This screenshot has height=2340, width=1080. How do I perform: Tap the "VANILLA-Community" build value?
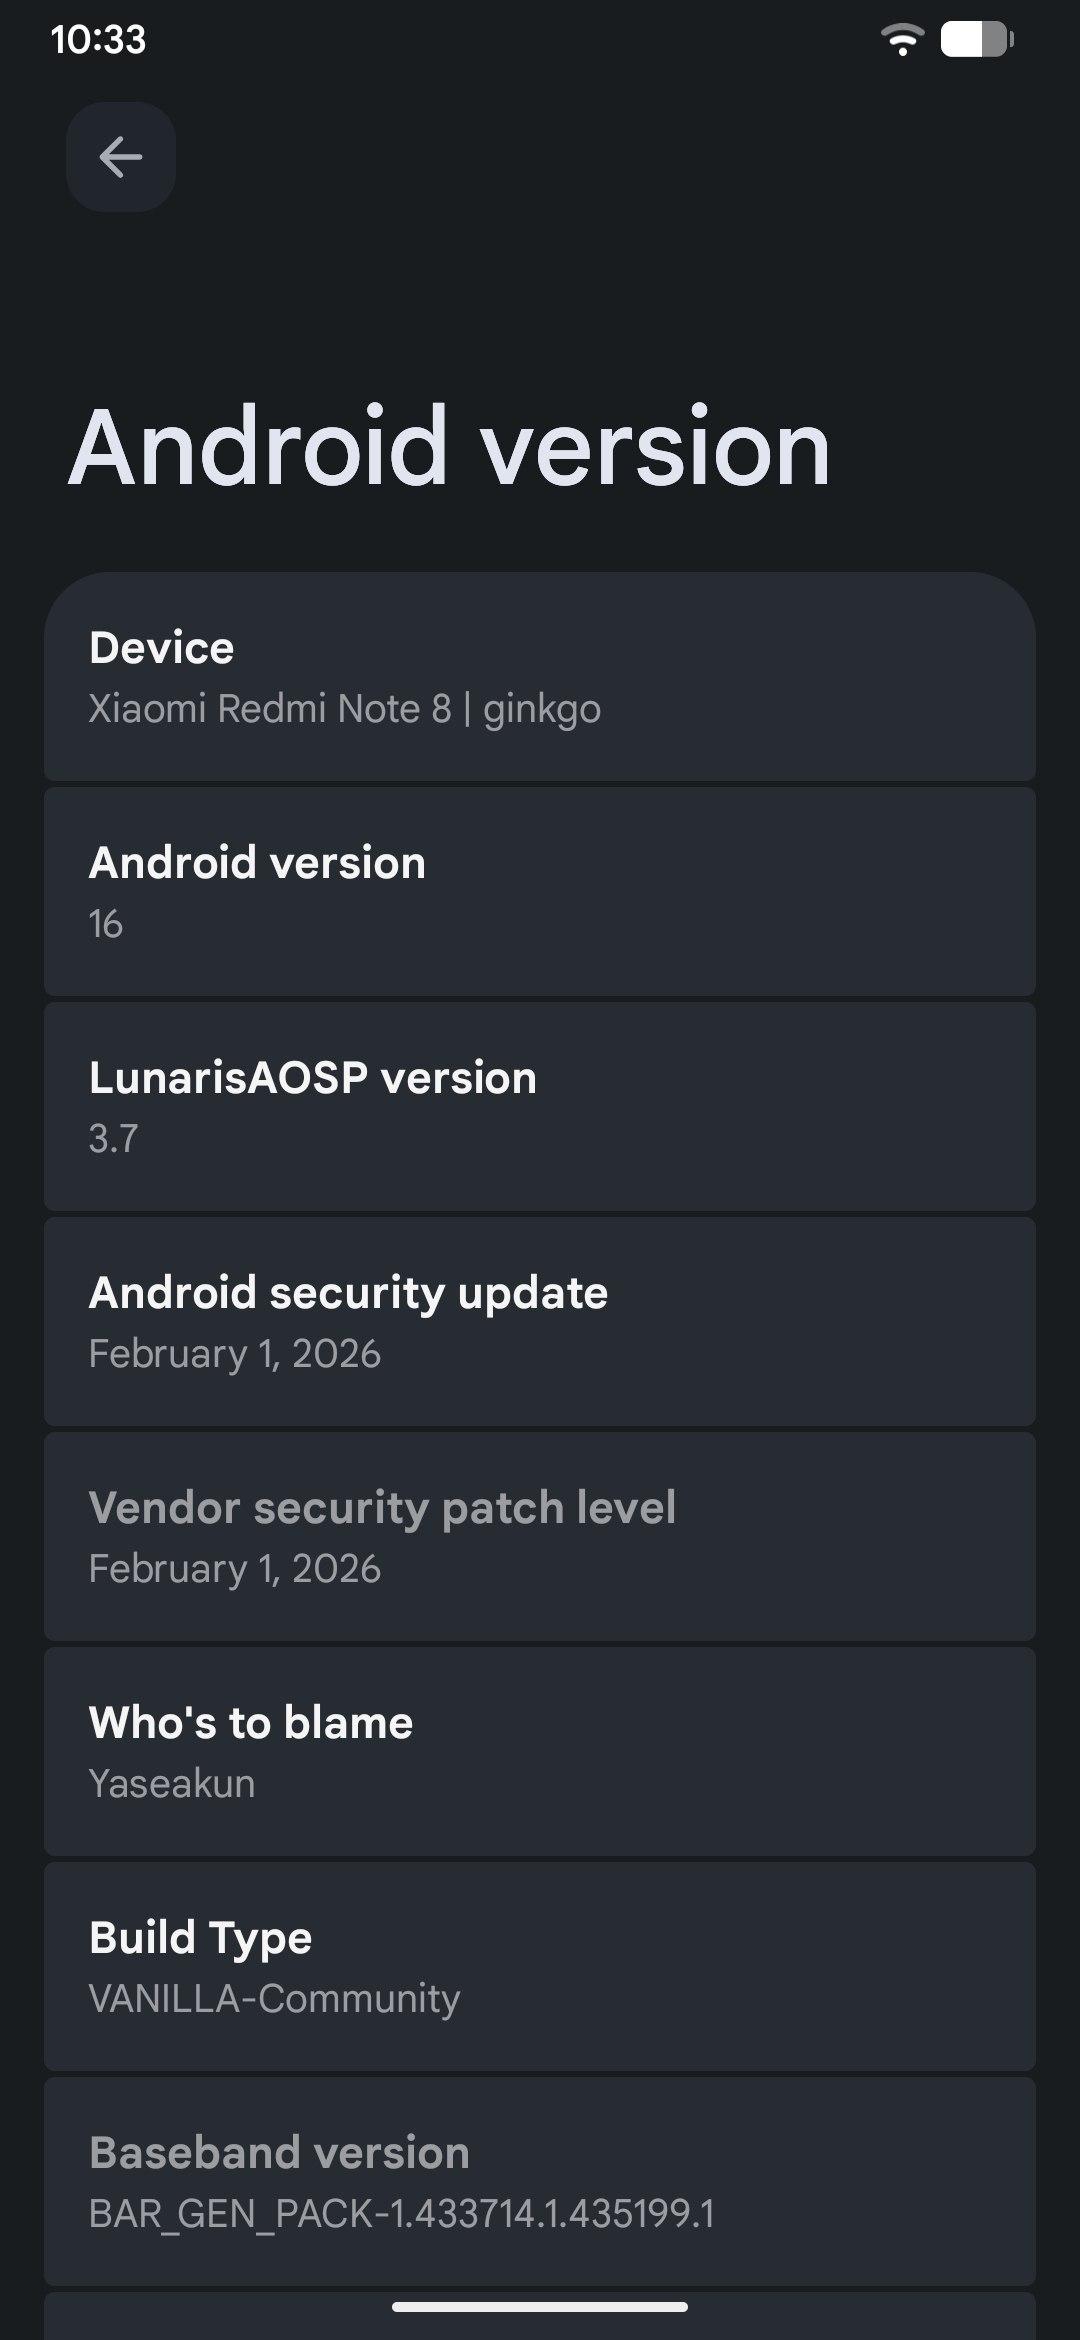(275, 1999)
